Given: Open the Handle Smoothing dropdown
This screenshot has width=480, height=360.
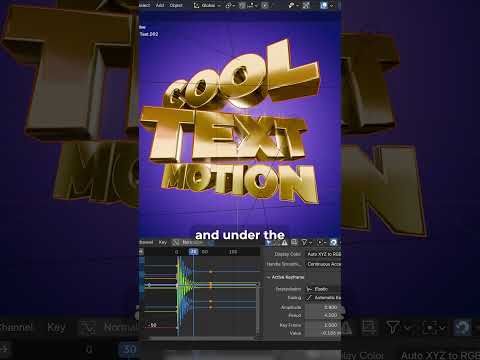Looking at the screenshot, I should [x=323, y=264].
